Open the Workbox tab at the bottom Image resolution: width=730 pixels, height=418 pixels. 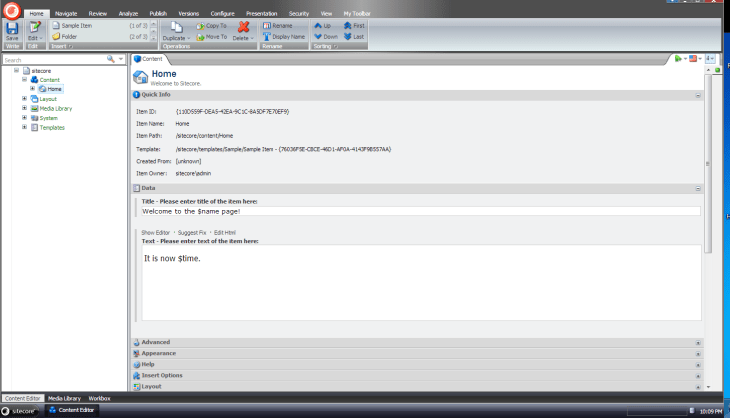pyautogui.click(x=99, y=398)
